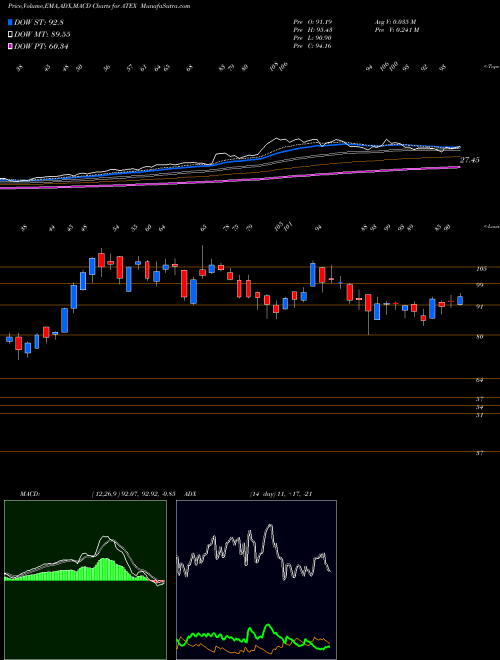Click the 27.45 EMA value label
This screenshot has width=500, height=660.
[x=470, y=160]
